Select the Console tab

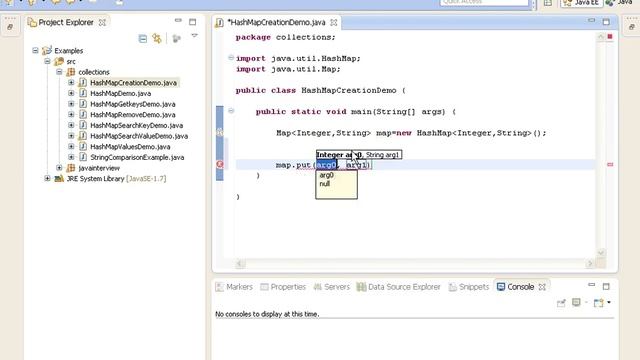[x=516, y=287]
